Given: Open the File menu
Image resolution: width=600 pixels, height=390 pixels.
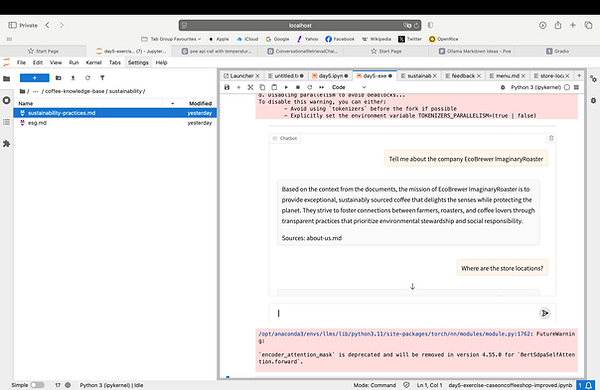Looking at the screenshot, I should [21, 62].
